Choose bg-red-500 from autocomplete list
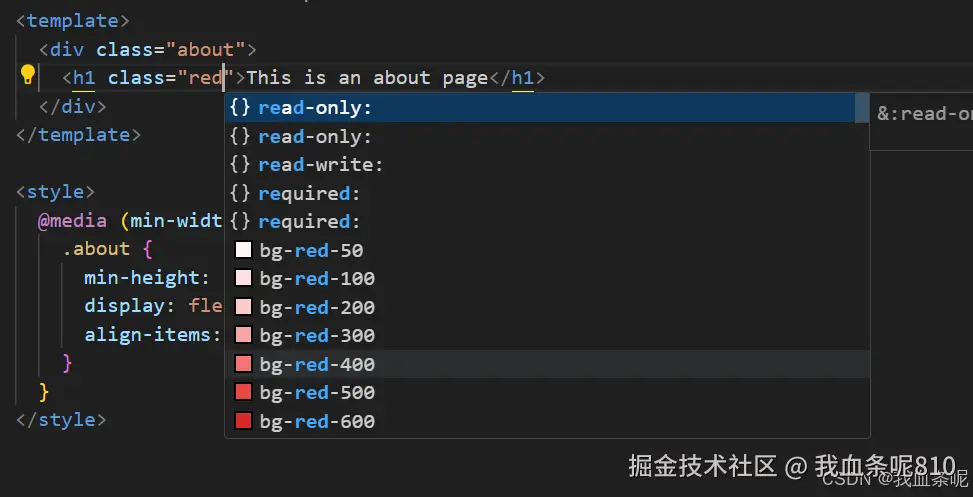Viewport: 973px width, 497px height. (x=316, y=392)
